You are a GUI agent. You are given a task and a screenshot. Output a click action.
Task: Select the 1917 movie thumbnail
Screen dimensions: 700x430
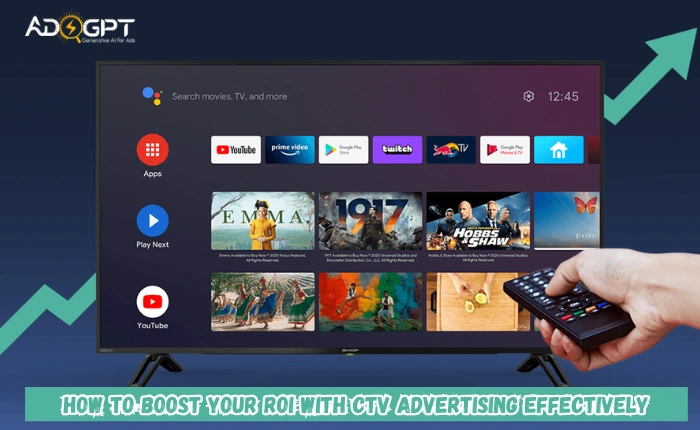(370, 221)
